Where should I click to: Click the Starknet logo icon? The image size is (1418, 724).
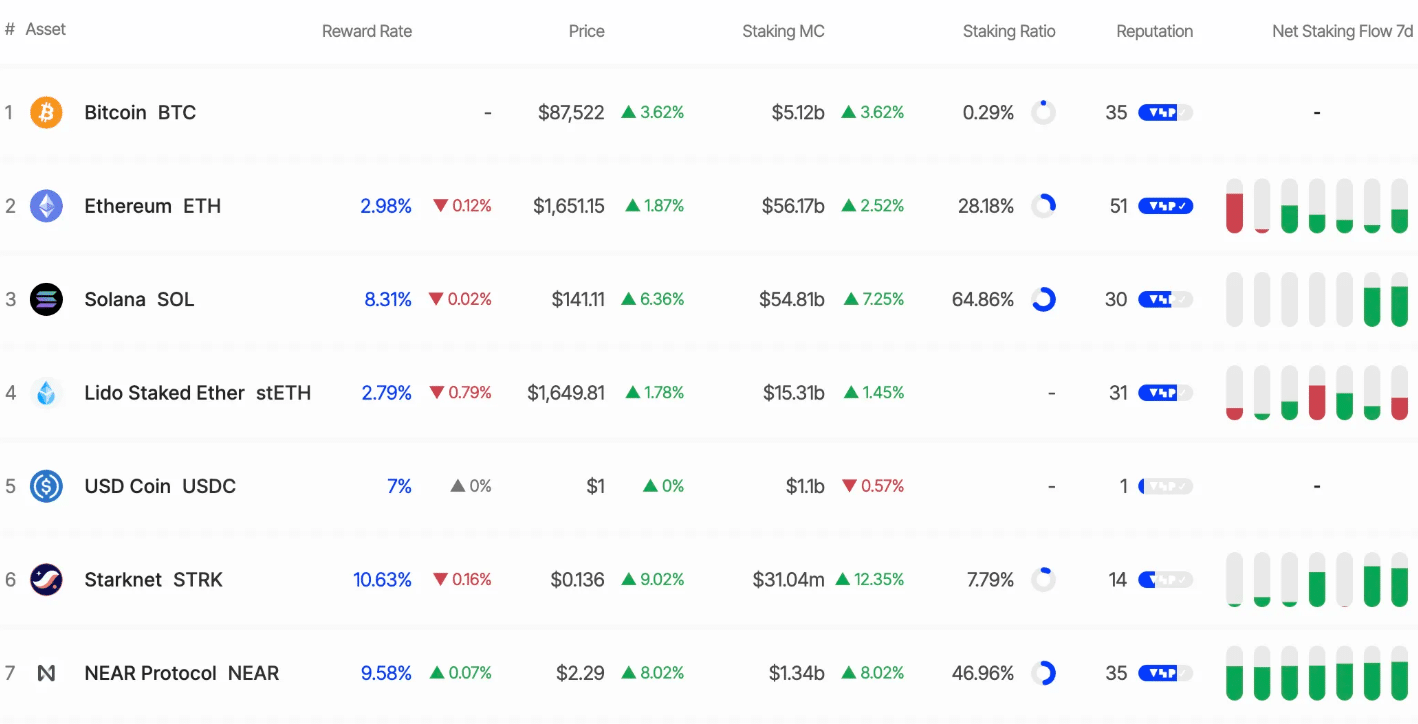46,580
